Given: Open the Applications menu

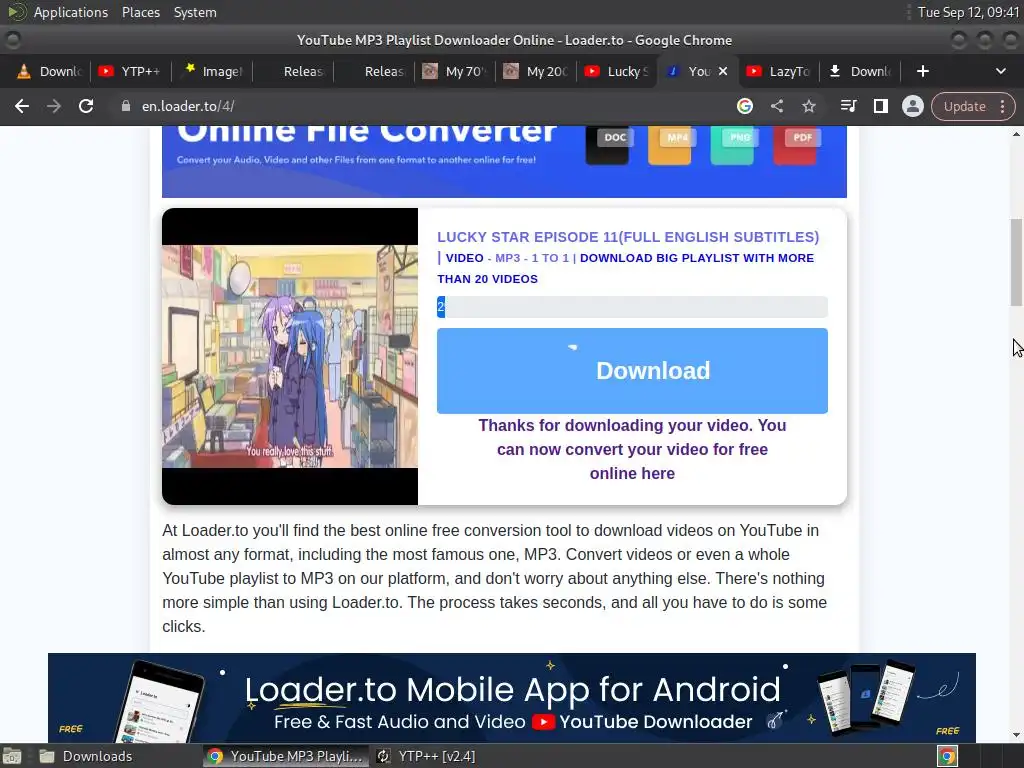Looking at the screenshot, I should click(71, 12).
